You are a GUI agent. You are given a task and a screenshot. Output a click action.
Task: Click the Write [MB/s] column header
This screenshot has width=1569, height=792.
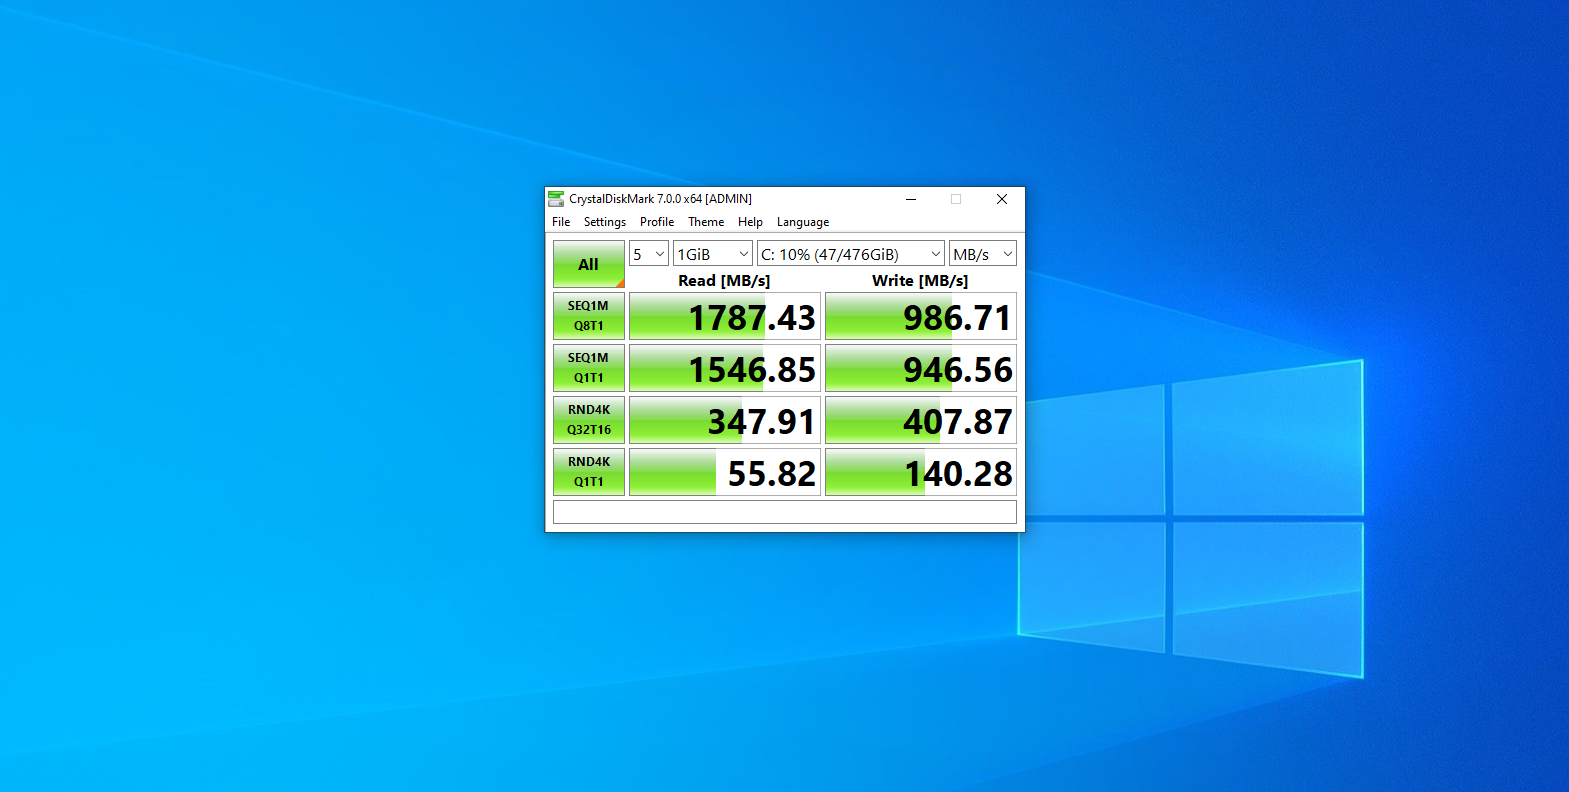(920, 280)
